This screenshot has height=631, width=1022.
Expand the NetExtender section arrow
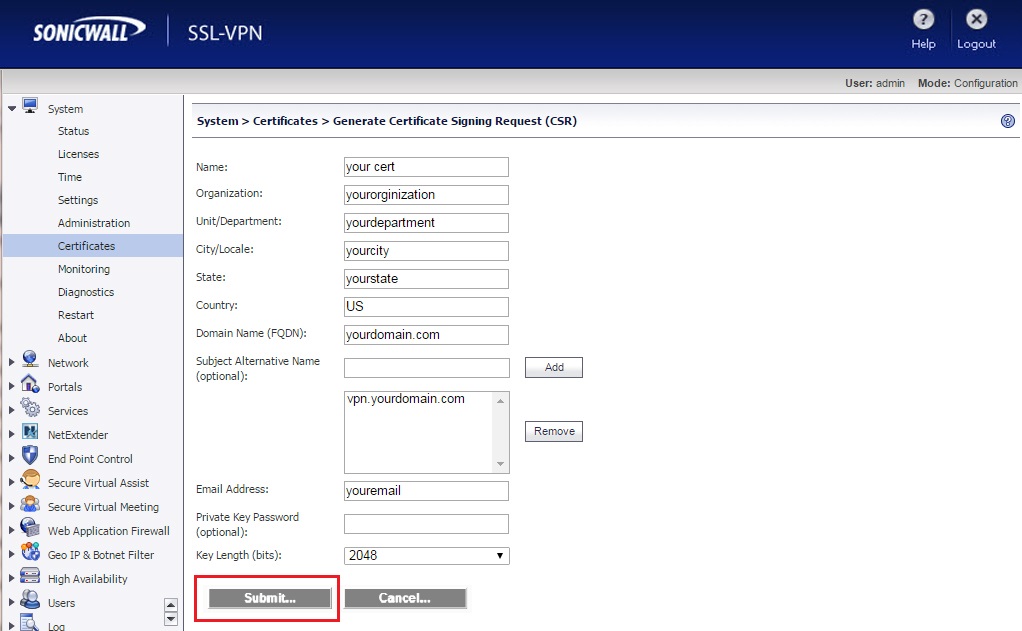[12, 435]
